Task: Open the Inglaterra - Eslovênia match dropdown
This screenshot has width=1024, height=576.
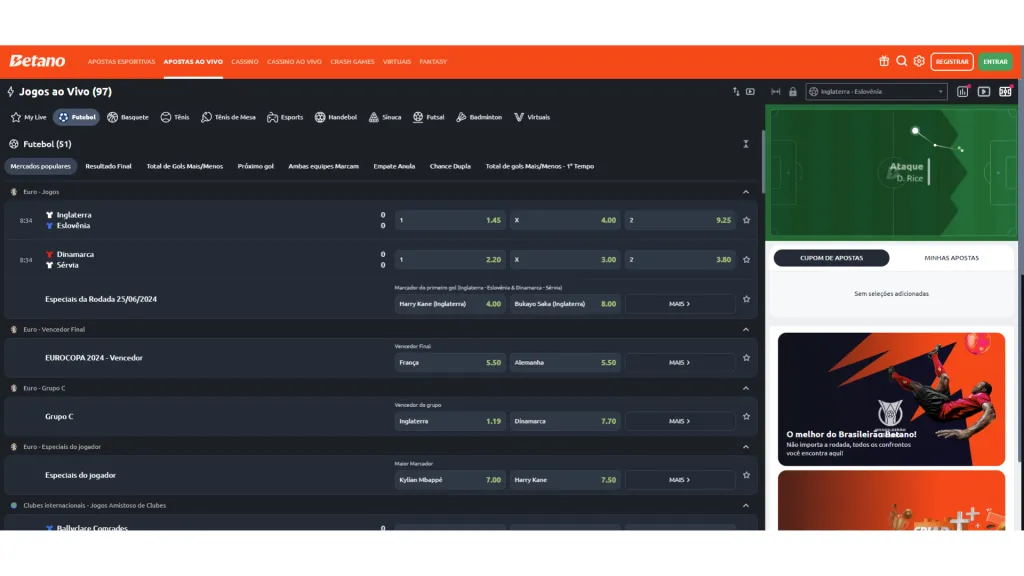Action: pyautogui.click(x=876, y=91)
